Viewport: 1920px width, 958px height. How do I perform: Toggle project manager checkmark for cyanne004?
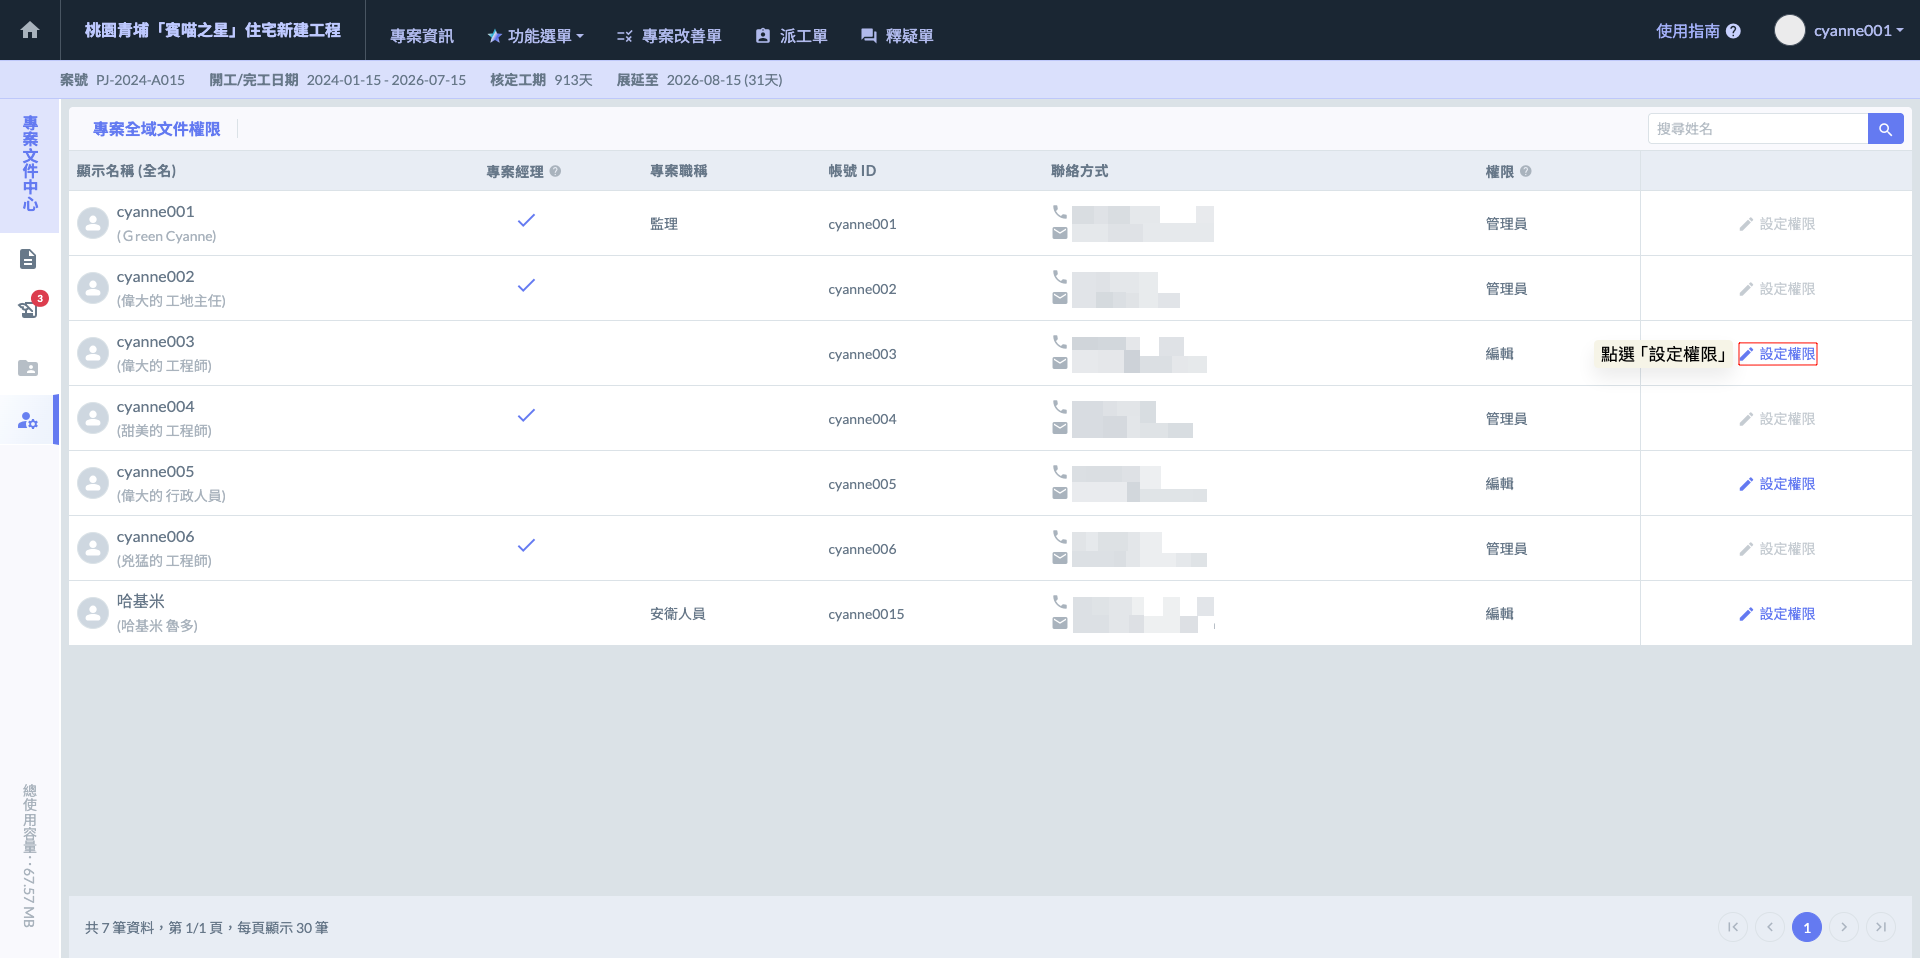(526, 416)
